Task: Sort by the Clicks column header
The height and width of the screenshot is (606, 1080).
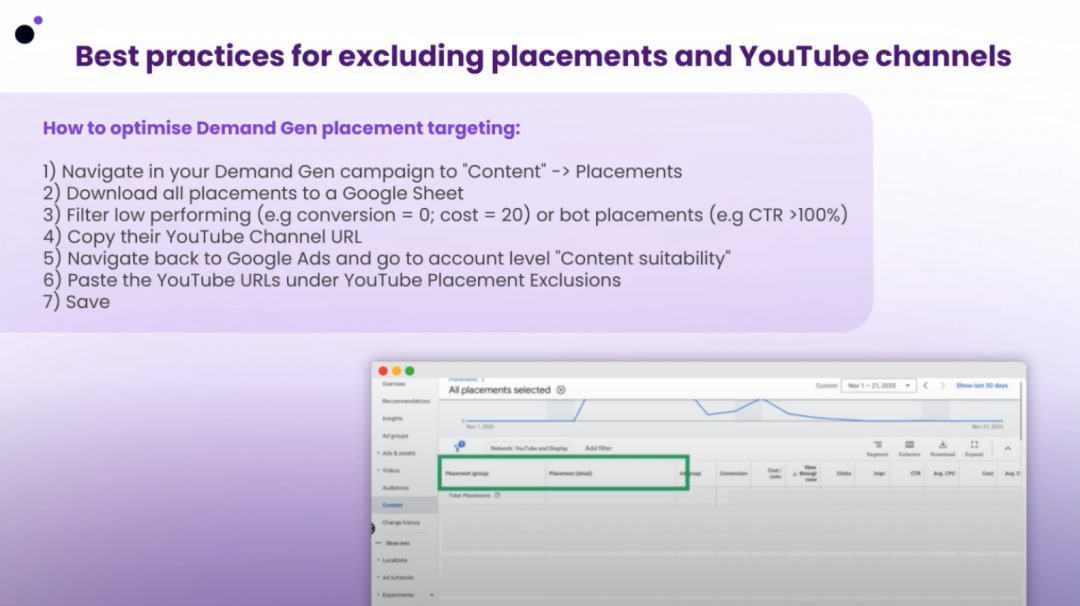Action: [x=844, y=474]
